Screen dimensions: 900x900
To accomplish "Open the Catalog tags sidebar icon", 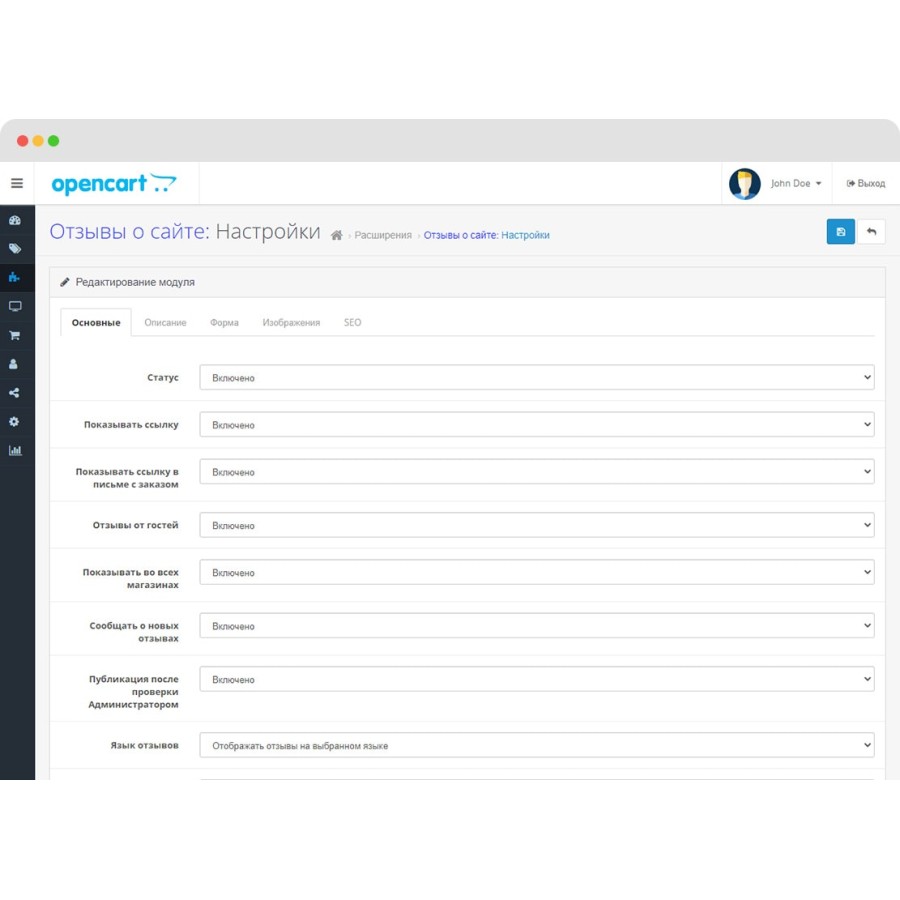I will point(15,249).
